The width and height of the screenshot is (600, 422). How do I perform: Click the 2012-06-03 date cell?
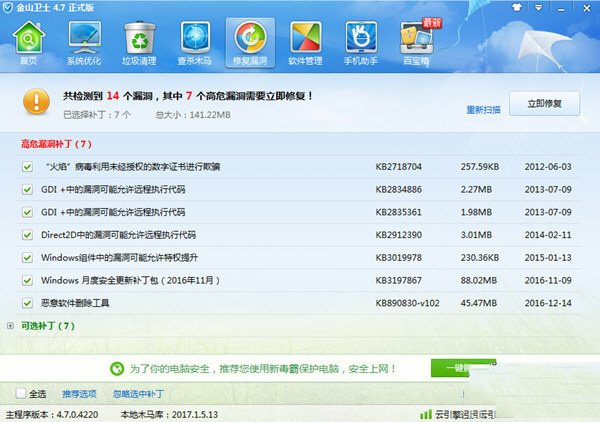pos(548,167)
